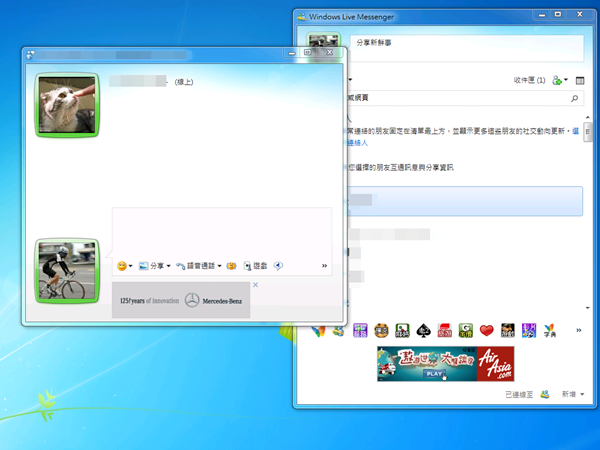Click the speaker icon in chat toolbar

[x=278, y=266]
